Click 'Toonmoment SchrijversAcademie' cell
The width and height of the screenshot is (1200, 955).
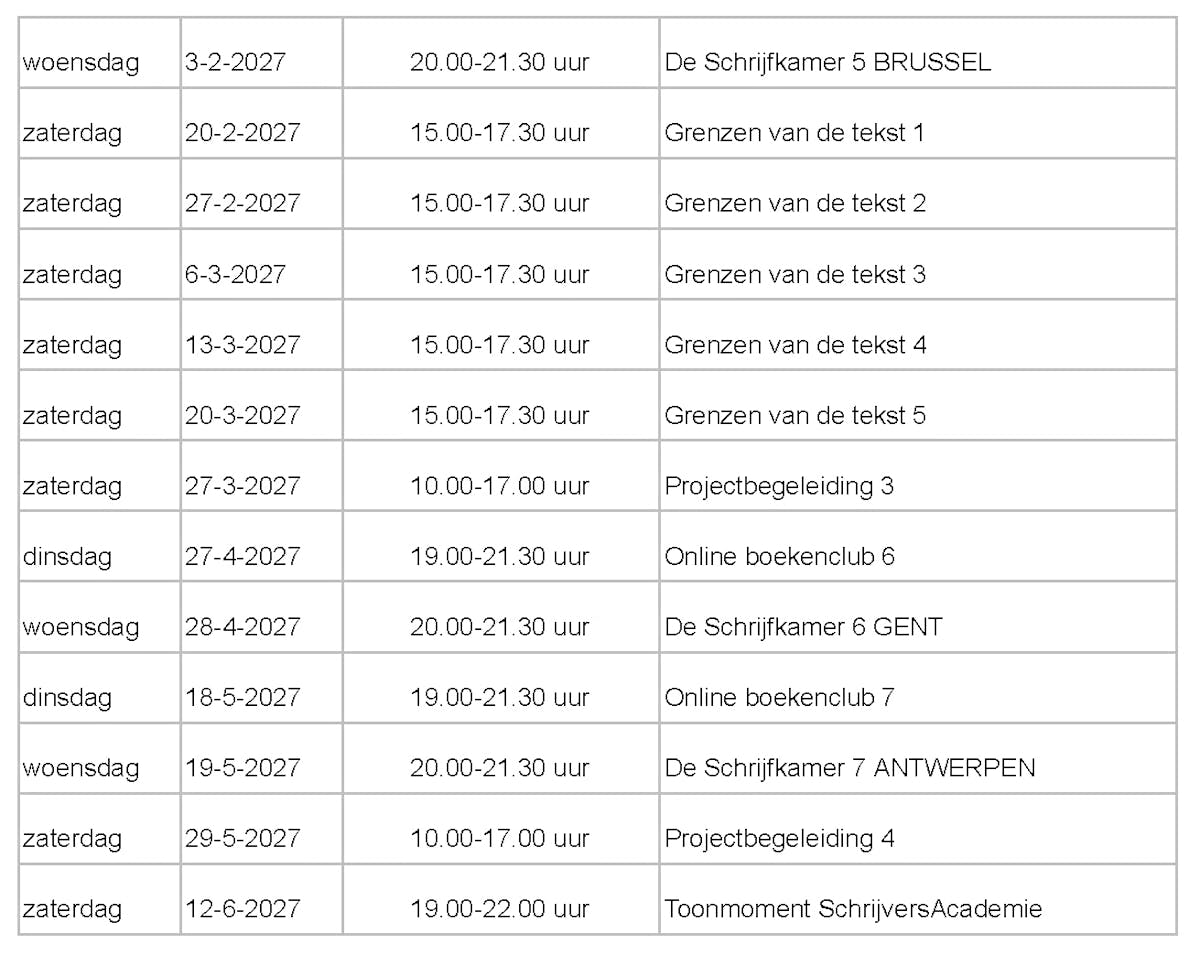853,909
